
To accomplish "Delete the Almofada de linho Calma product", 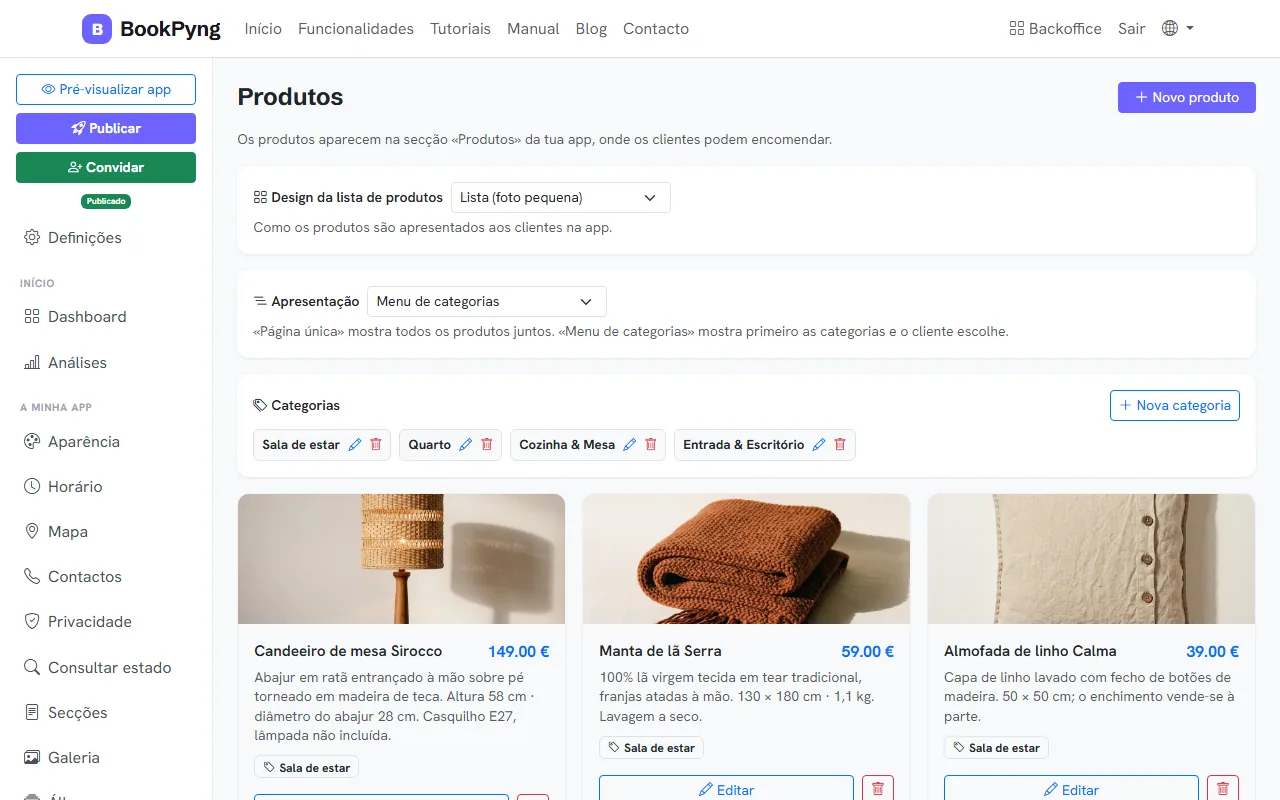I will coord(1223,788).
